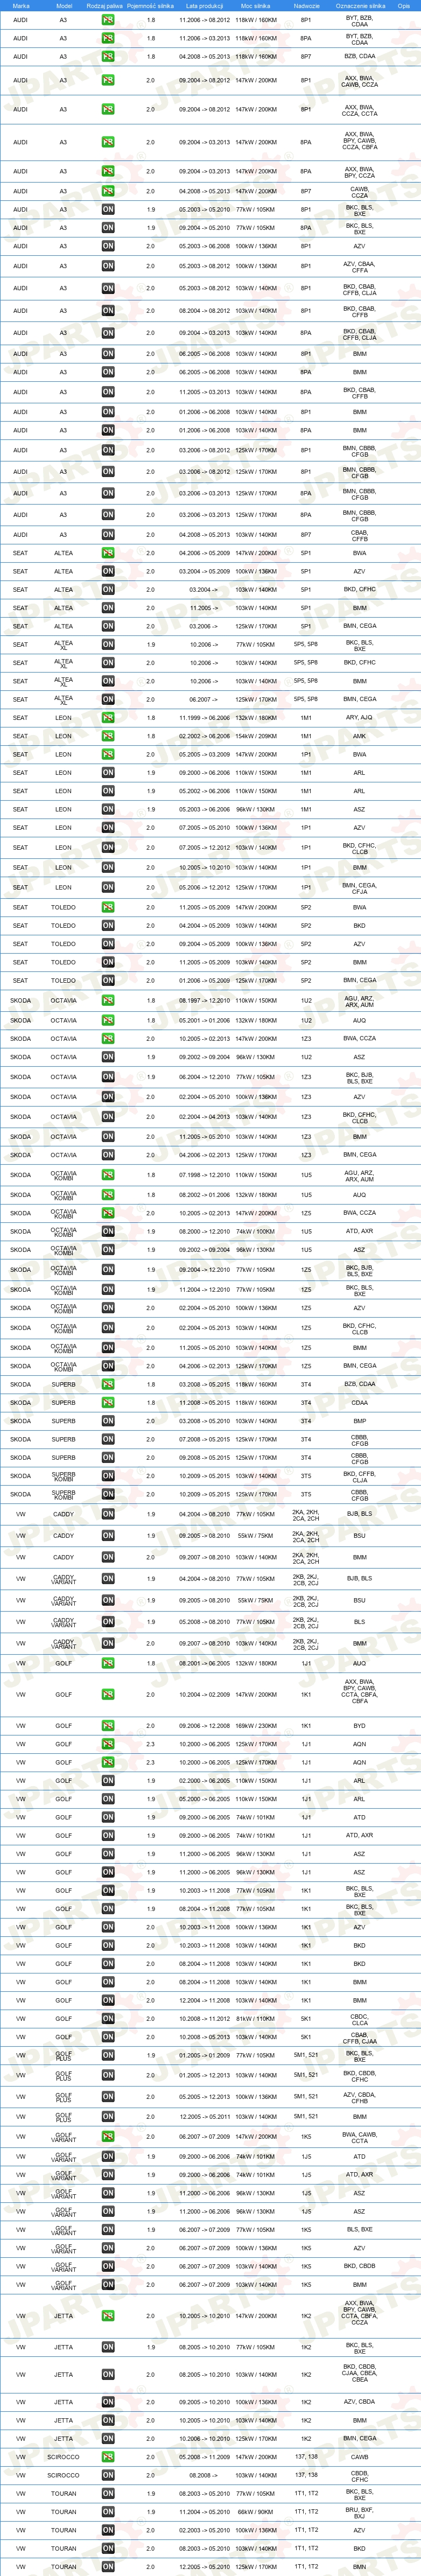Click the ARY, AJQ engine code cell
Viewport: 421px width, 2576px height.
click(x=359, y=718)
